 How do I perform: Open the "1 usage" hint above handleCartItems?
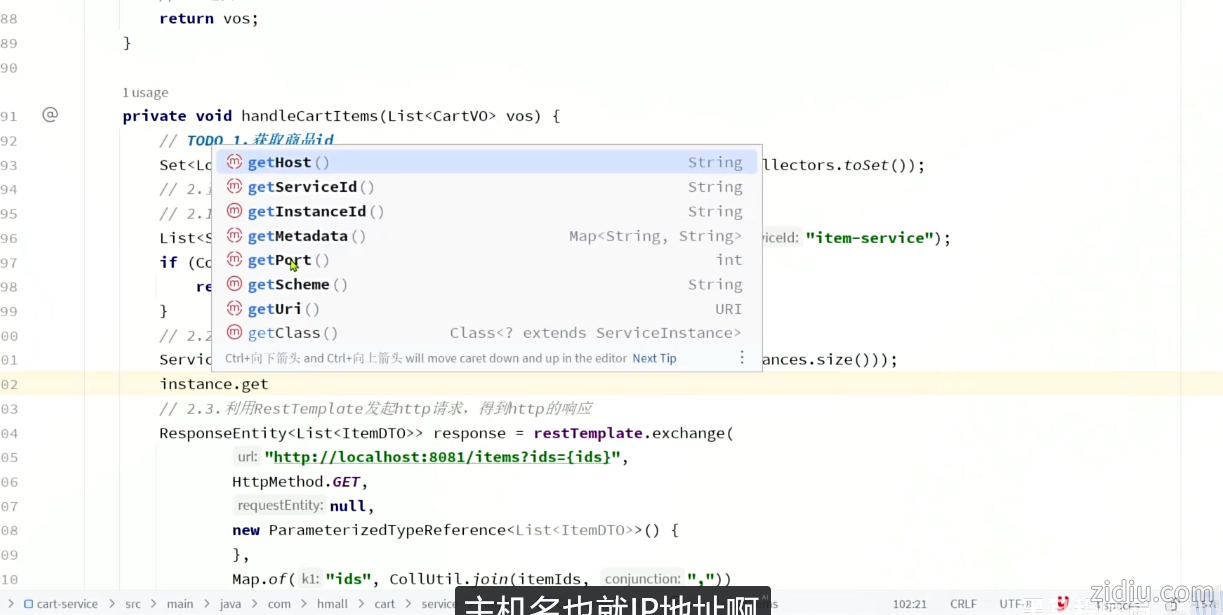[145, 92]
